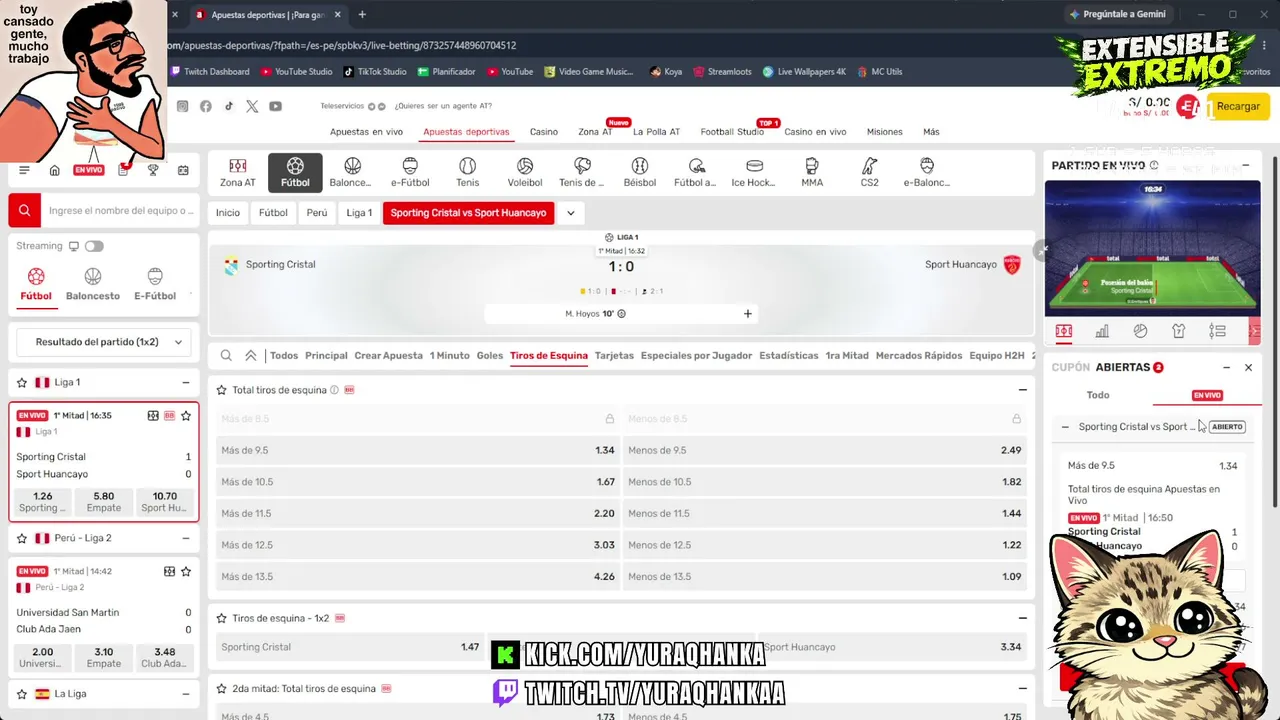Open the trophy icon in left sidebar

point(153,170)
